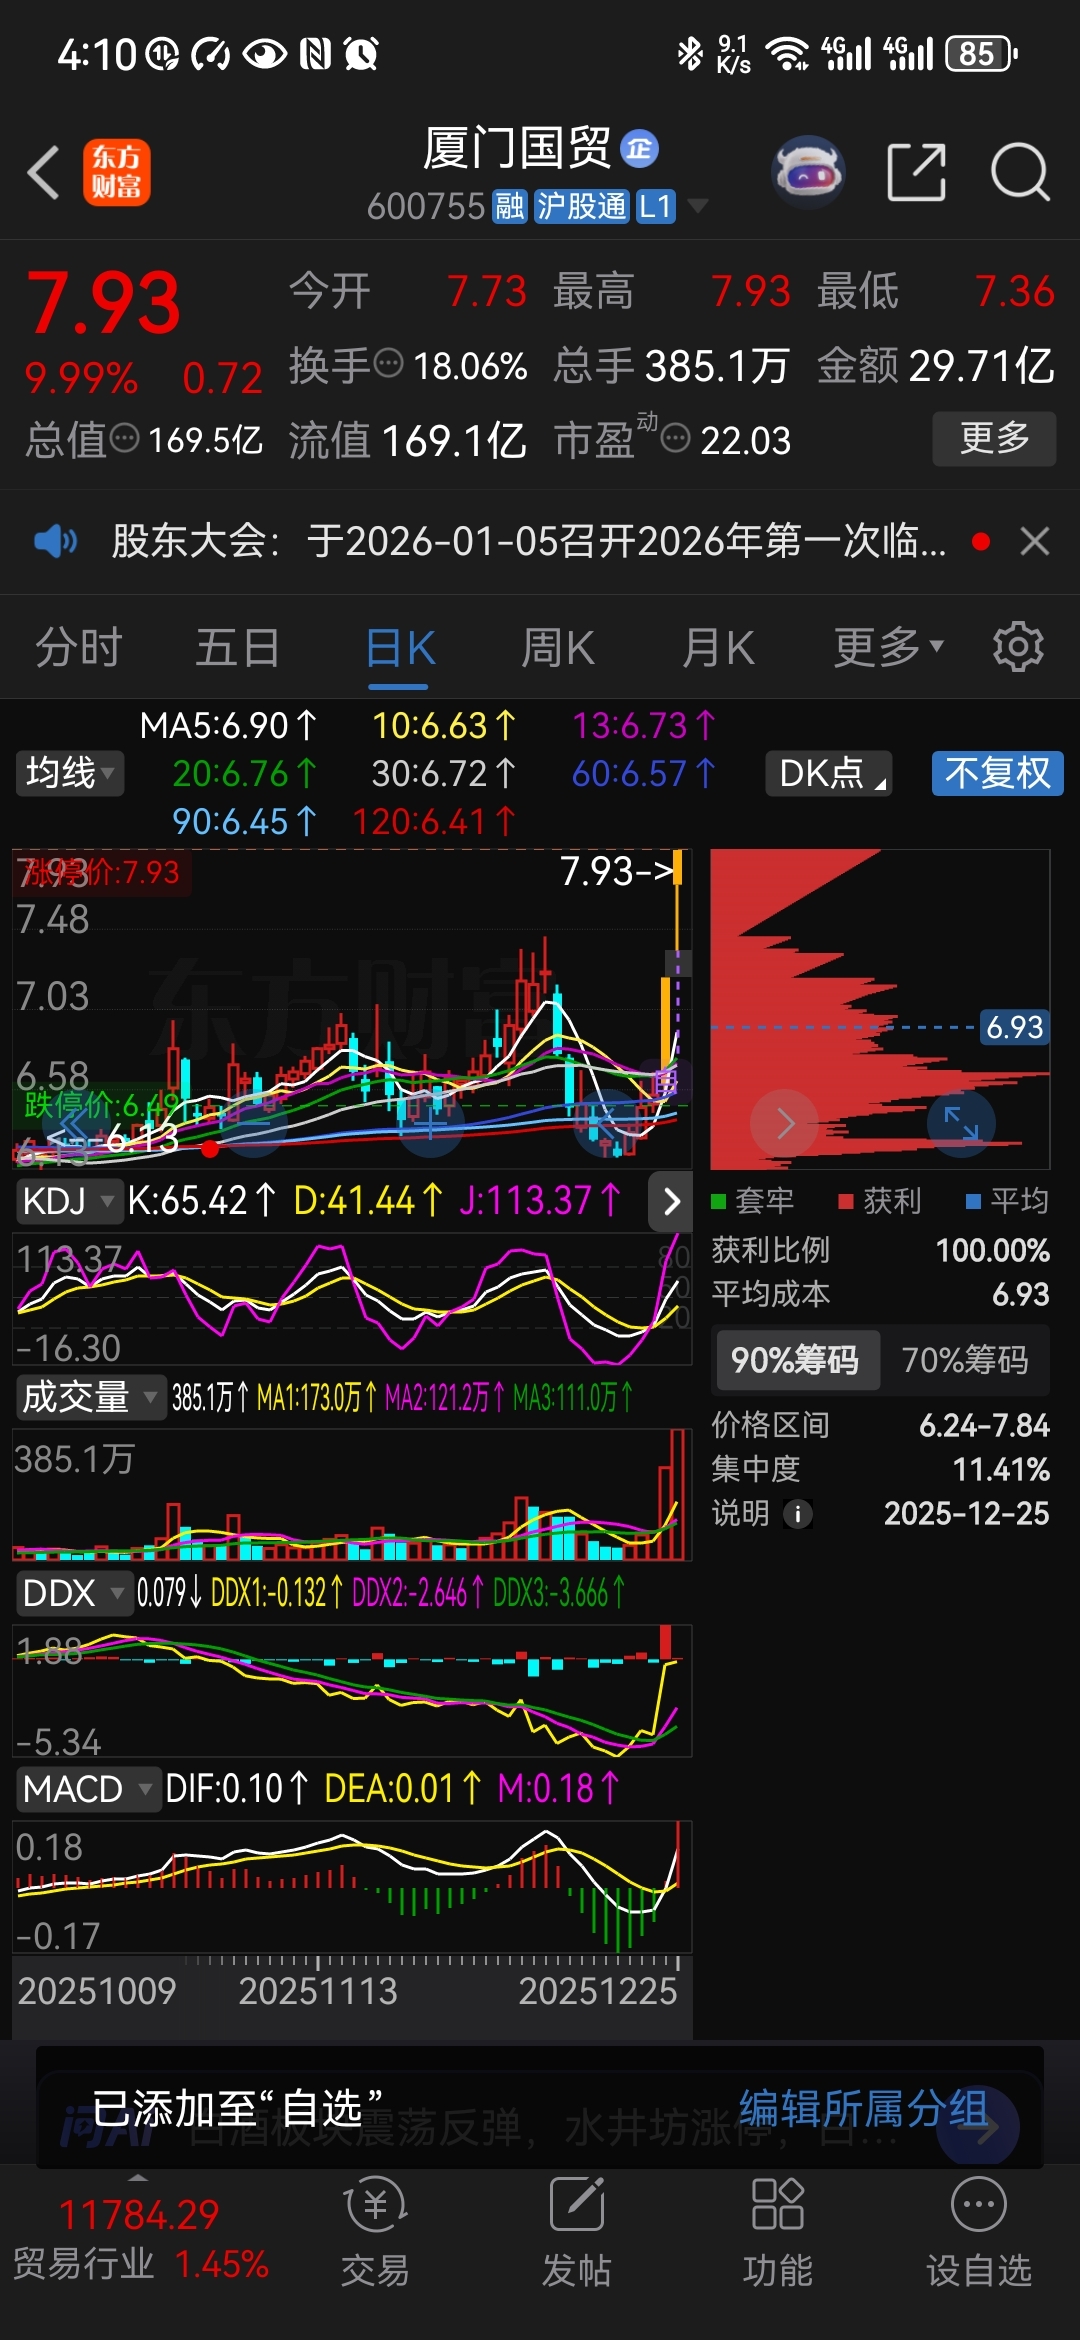1080x2340 pixels.
Task: Expand the 更多 chart period dropdown
Action: (888, 648)
